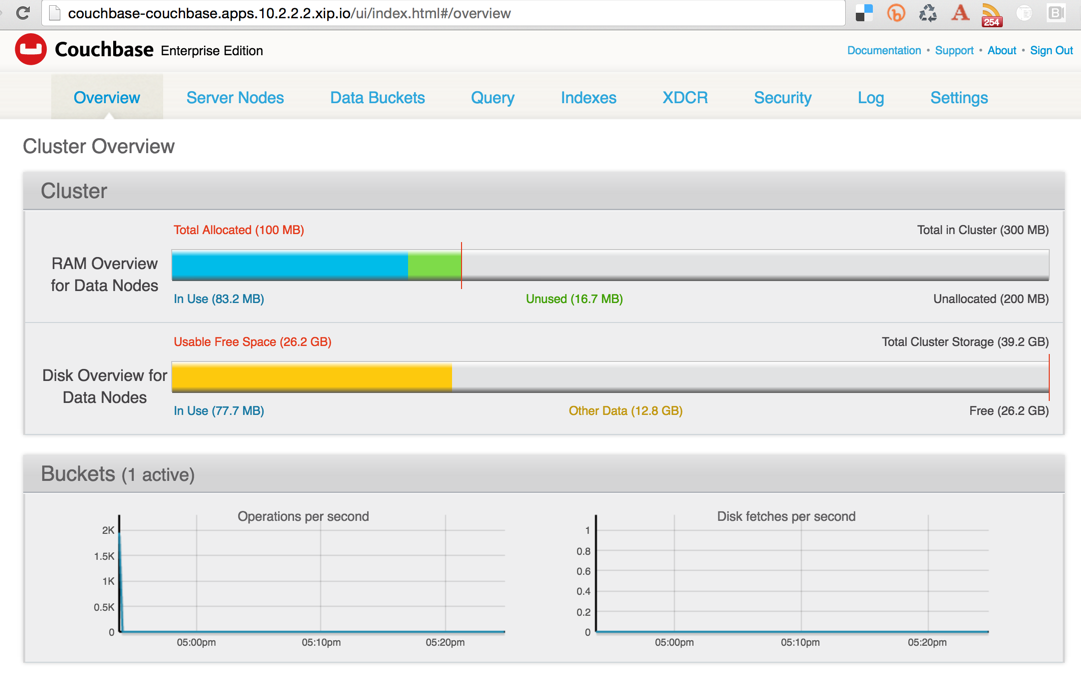
Task: Sign out of Couchbase console
Action: (x=1051, y=50)
